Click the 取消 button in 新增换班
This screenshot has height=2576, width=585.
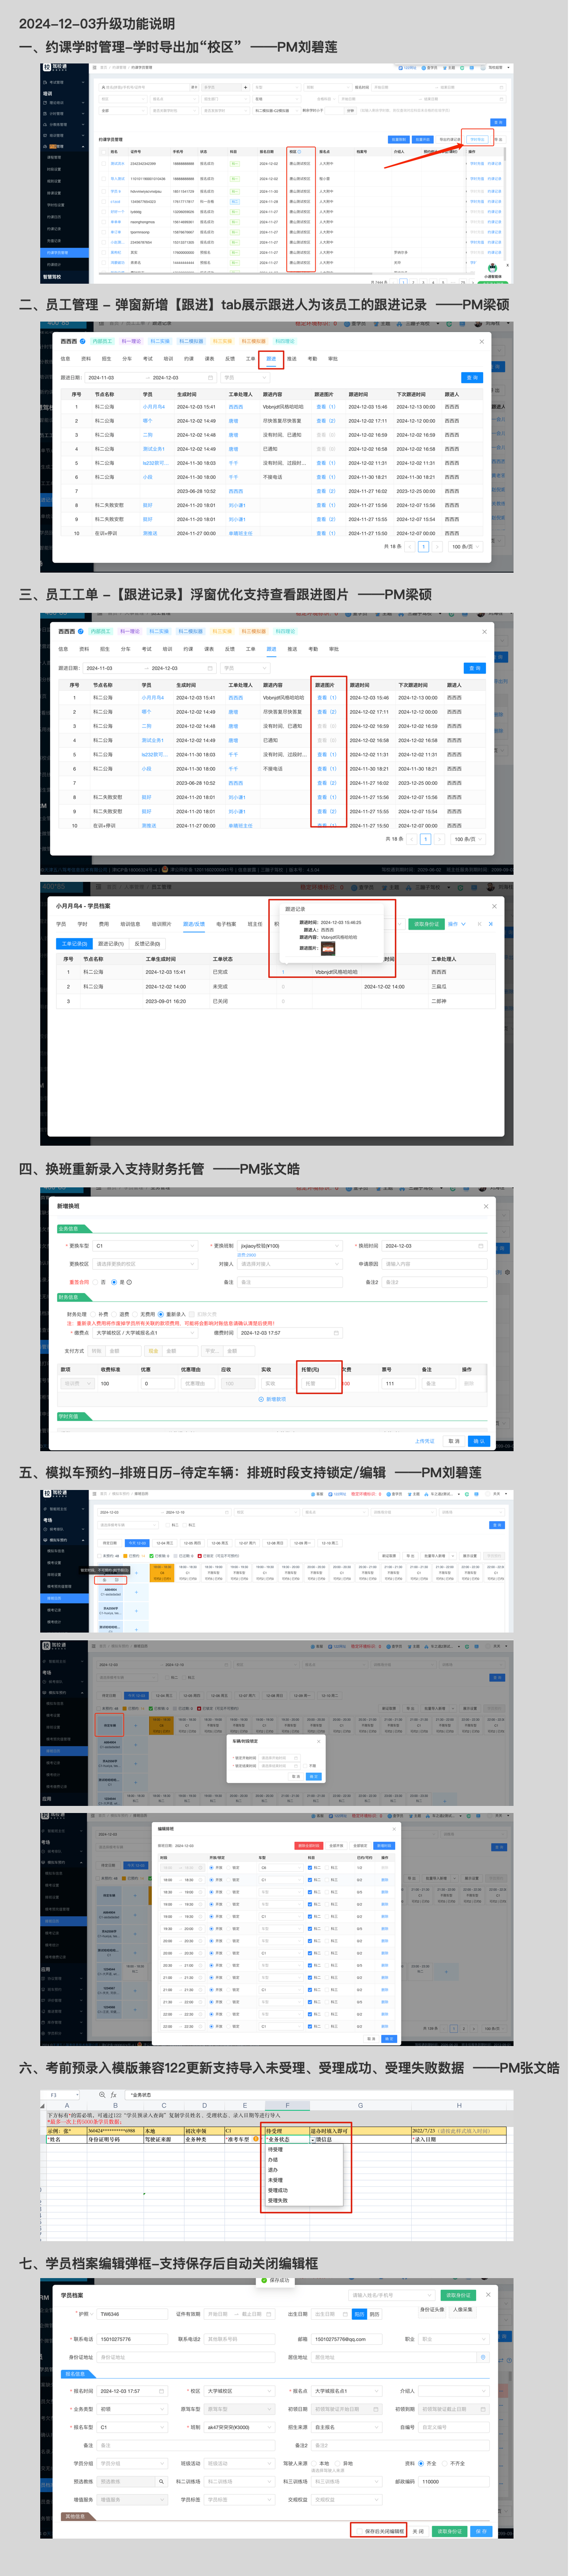click(x=454, y=1441)
